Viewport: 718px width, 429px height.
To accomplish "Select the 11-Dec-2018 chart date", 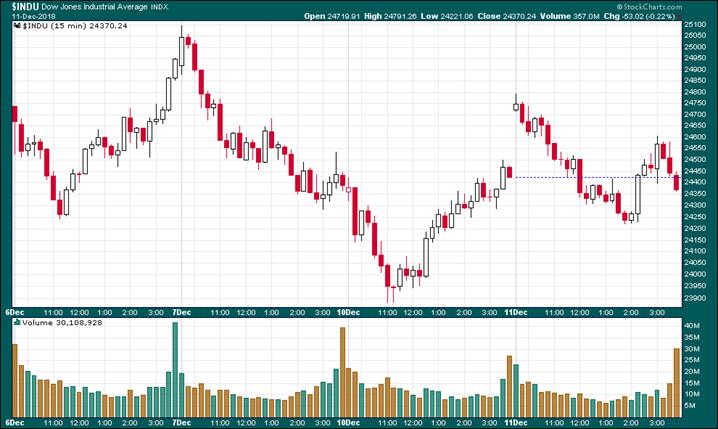I will (x=33, y=16).
